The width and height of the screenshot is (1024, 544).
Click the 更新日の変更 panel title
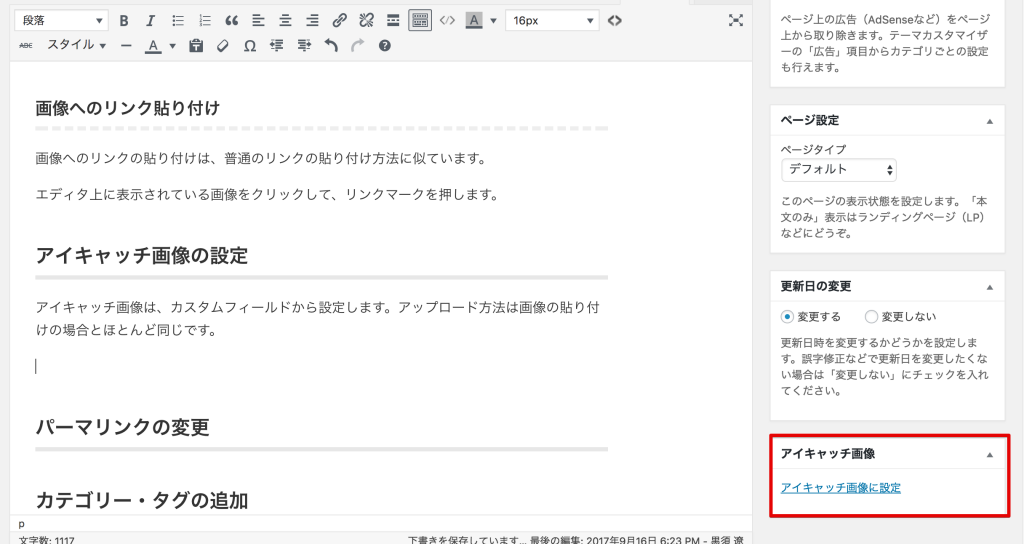[x=816, y=286]
